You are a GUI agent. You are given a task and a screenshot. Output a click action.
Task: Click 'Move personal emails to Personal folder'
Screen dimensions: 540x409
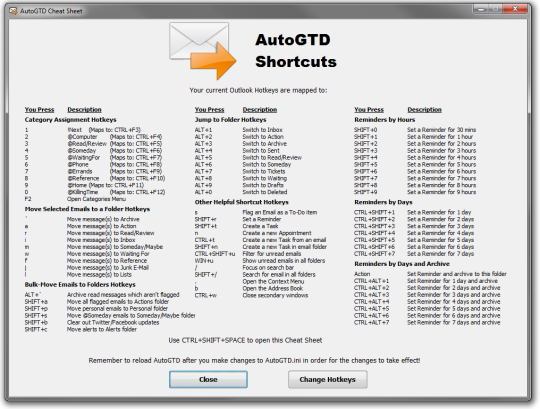coord(117,308)
